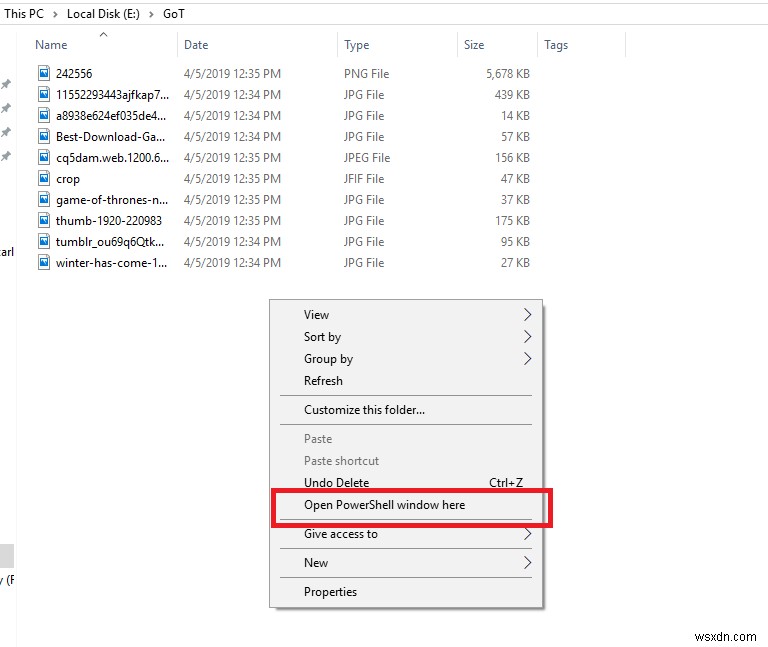Click the 175 KB size value
The height and width of the screenshot is (647, 768).
(512, 221)
